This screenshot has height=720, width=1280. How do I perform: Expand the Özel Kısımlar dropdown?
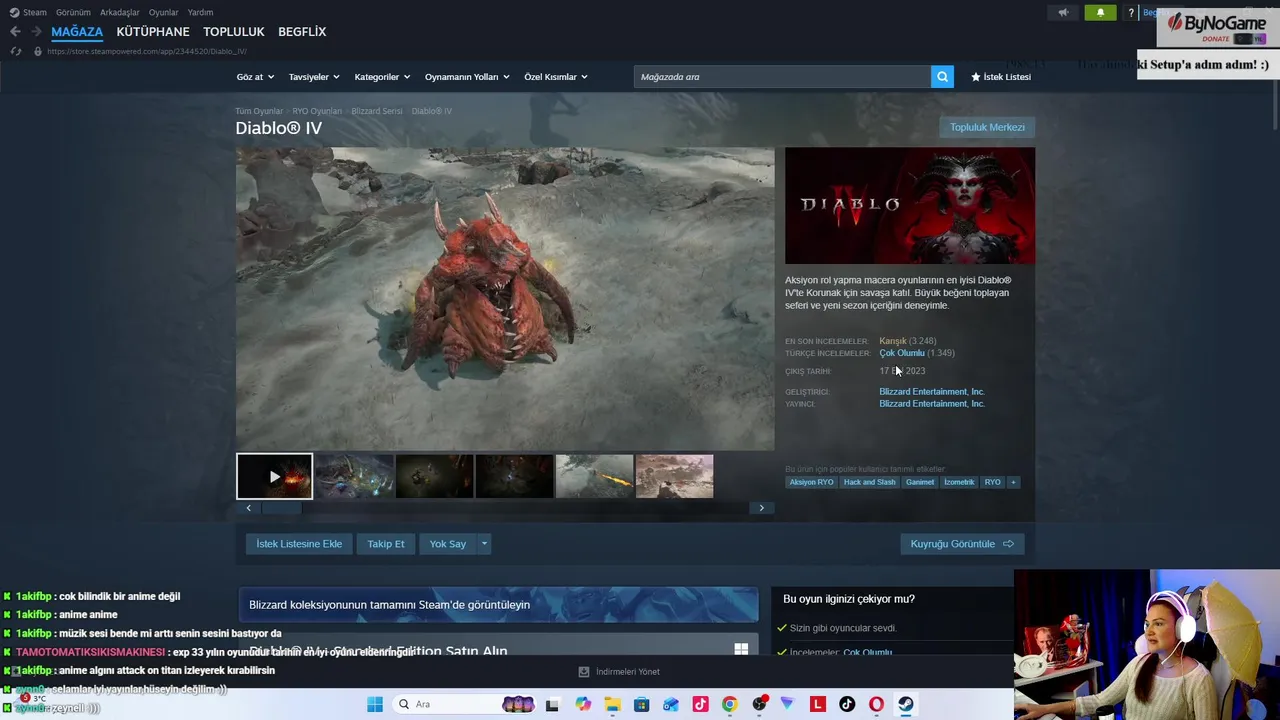tap(556, 77)
